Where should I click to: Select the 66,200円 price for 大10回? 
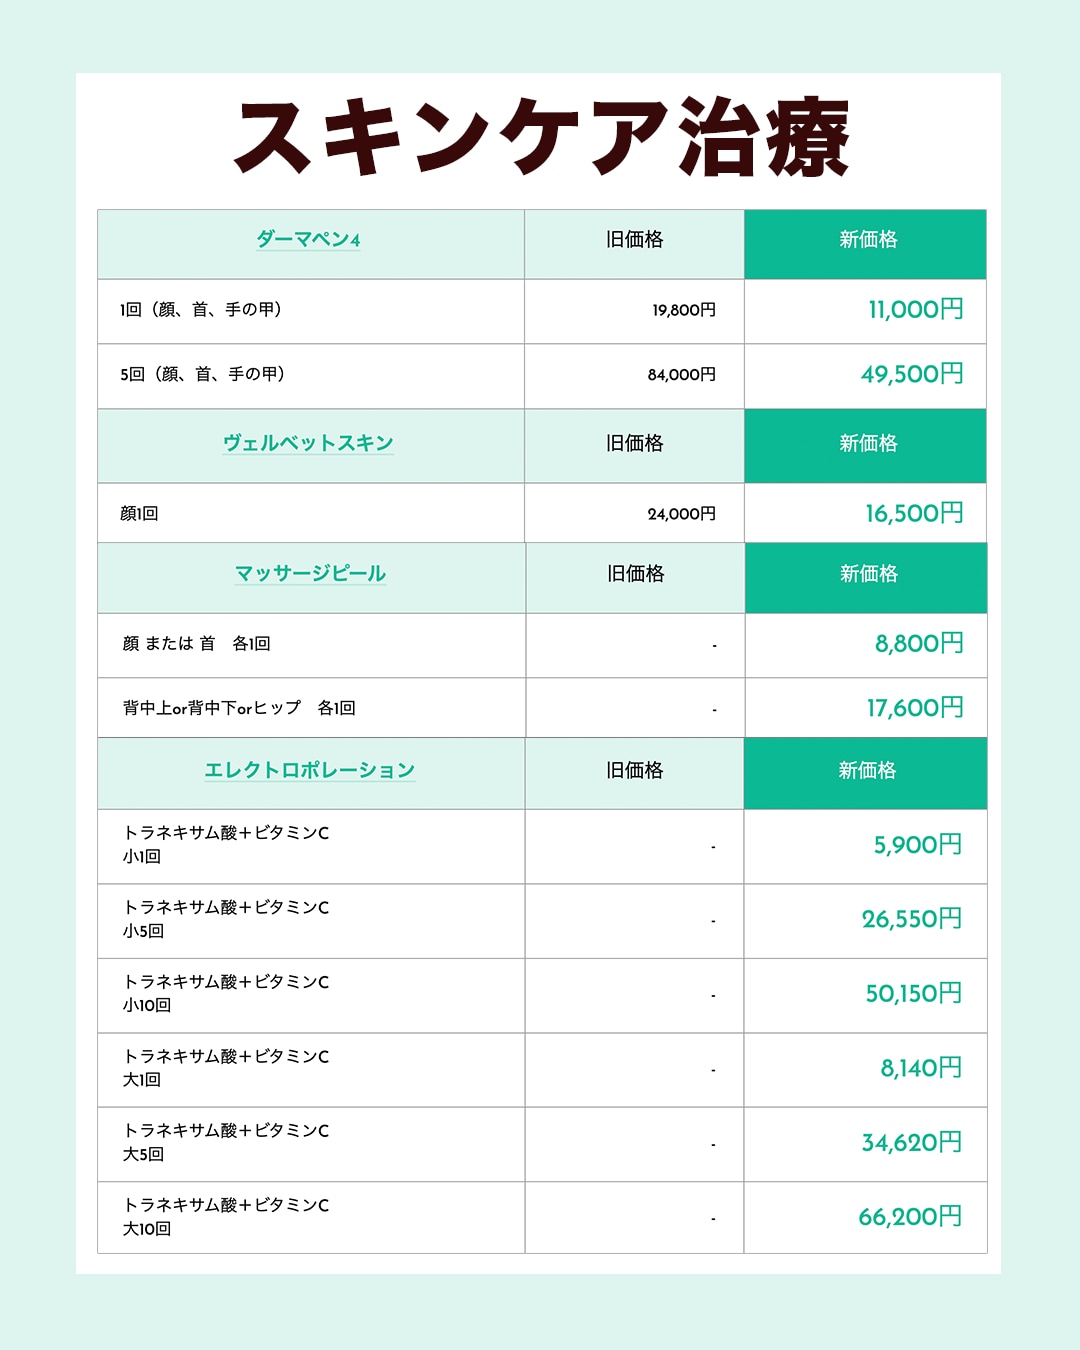point(910,1217)
